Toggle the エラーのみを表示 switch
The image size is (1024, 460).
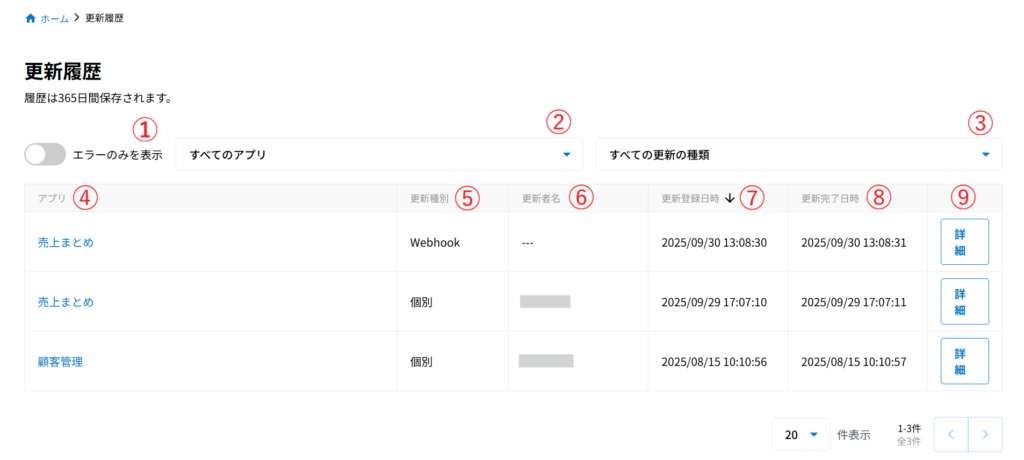point(45,154)
